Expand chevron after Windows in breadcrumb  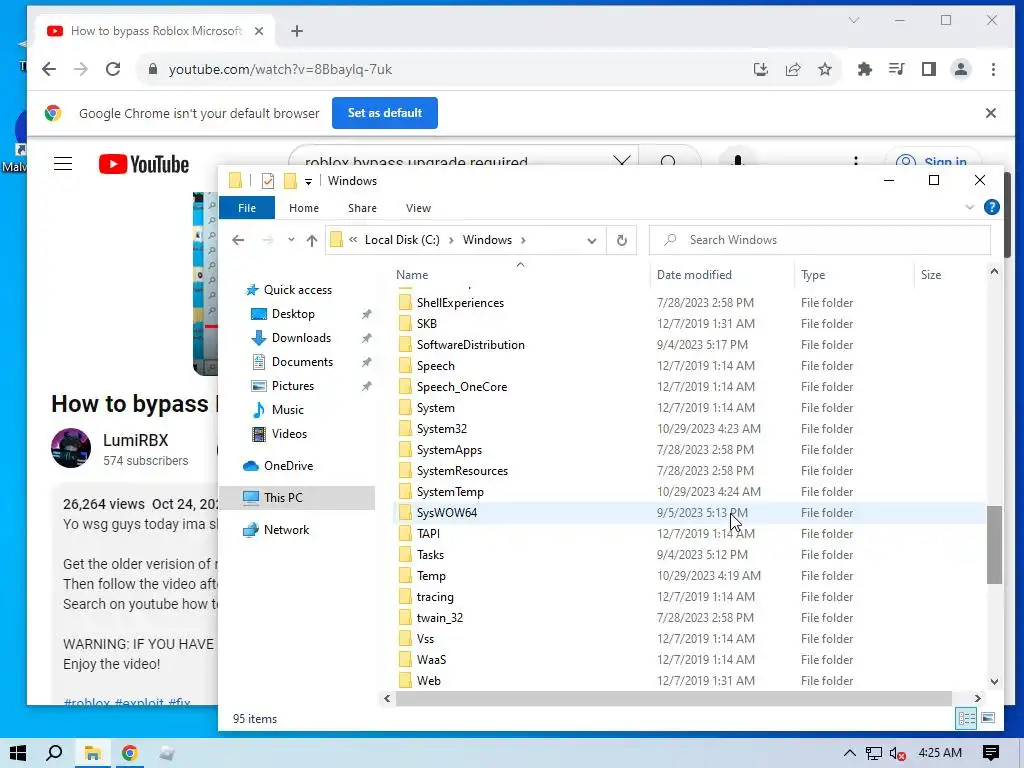[523, 240]
